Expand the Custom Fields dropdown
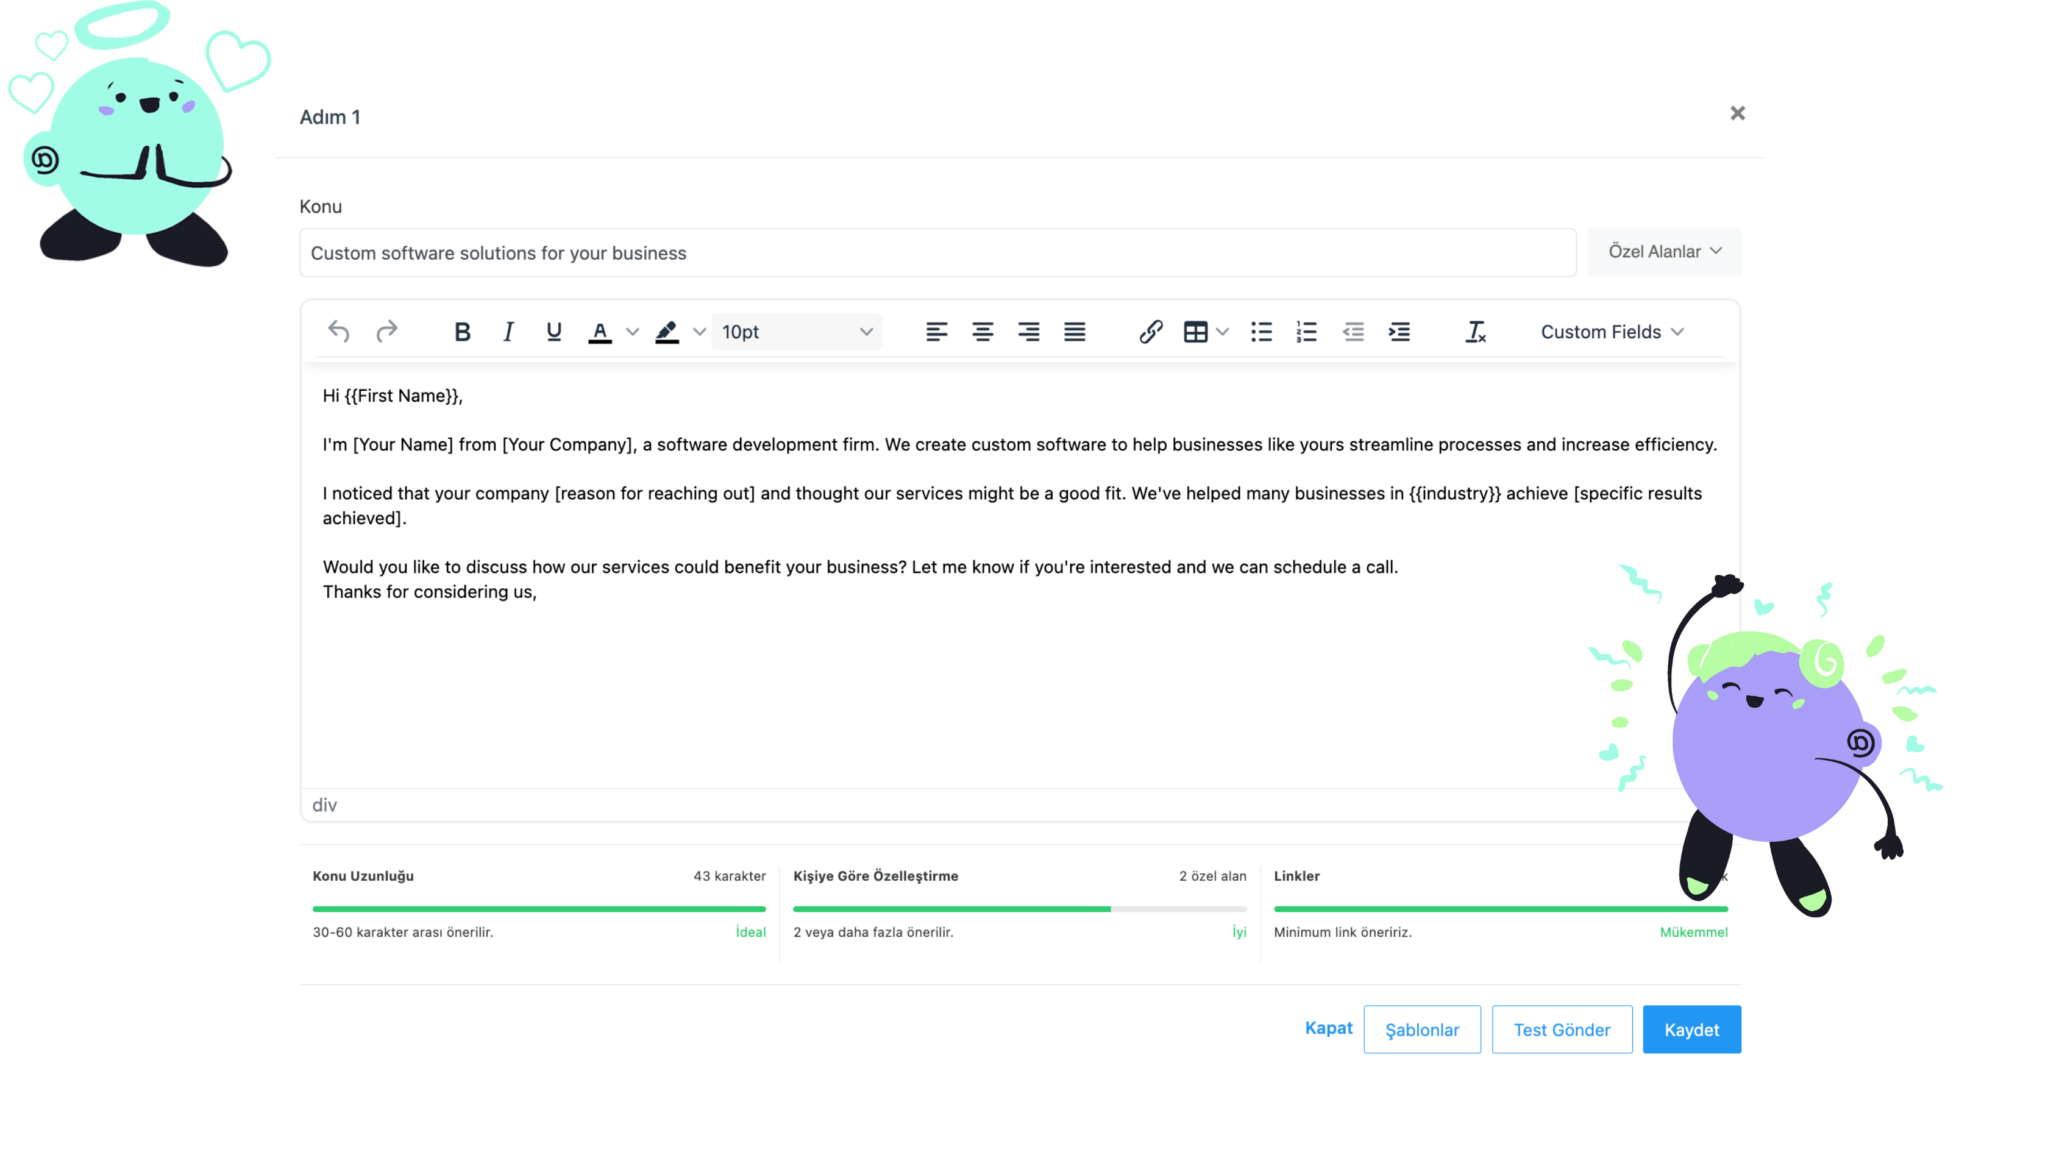 coord(1611,332)
